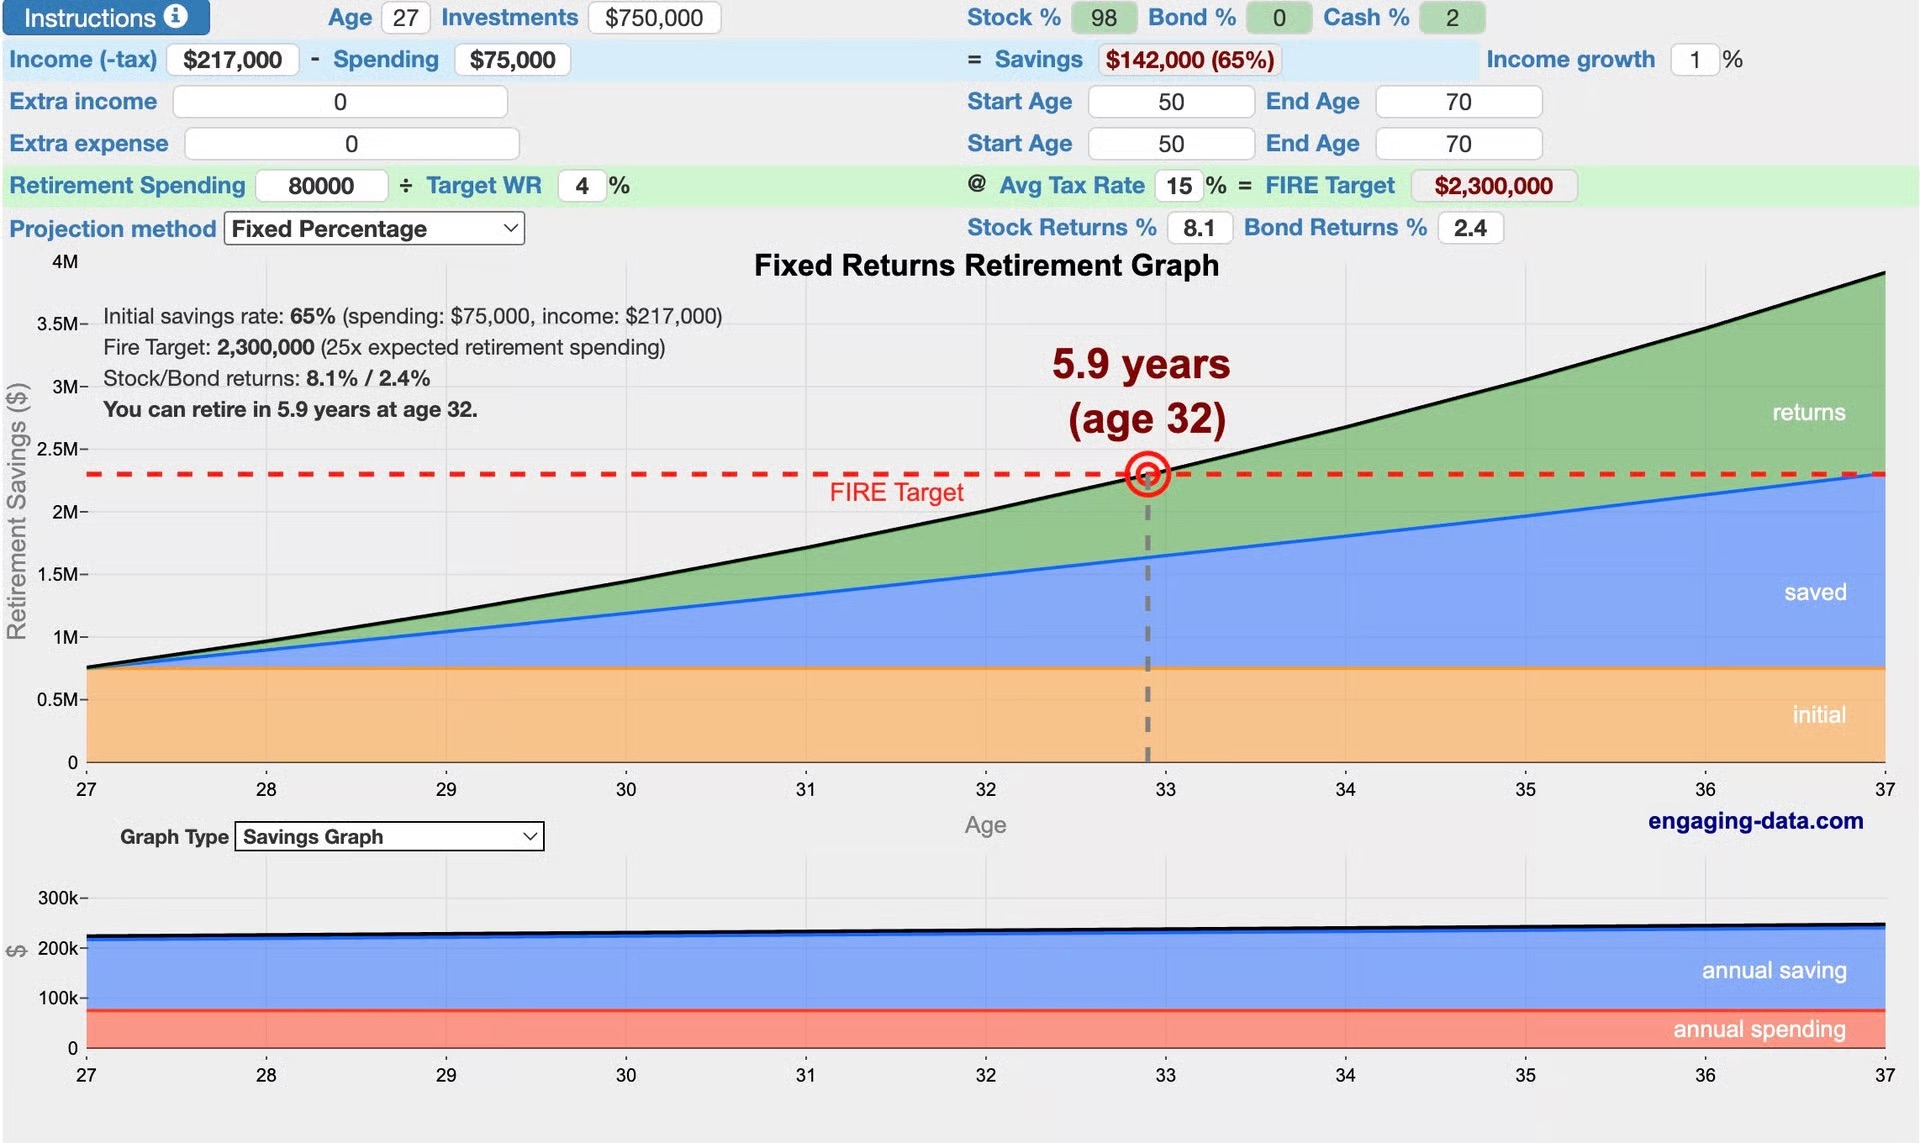Screen dimensions: 1920x1143
Task: Edit the Spending amount field
Action: point(512,60)
